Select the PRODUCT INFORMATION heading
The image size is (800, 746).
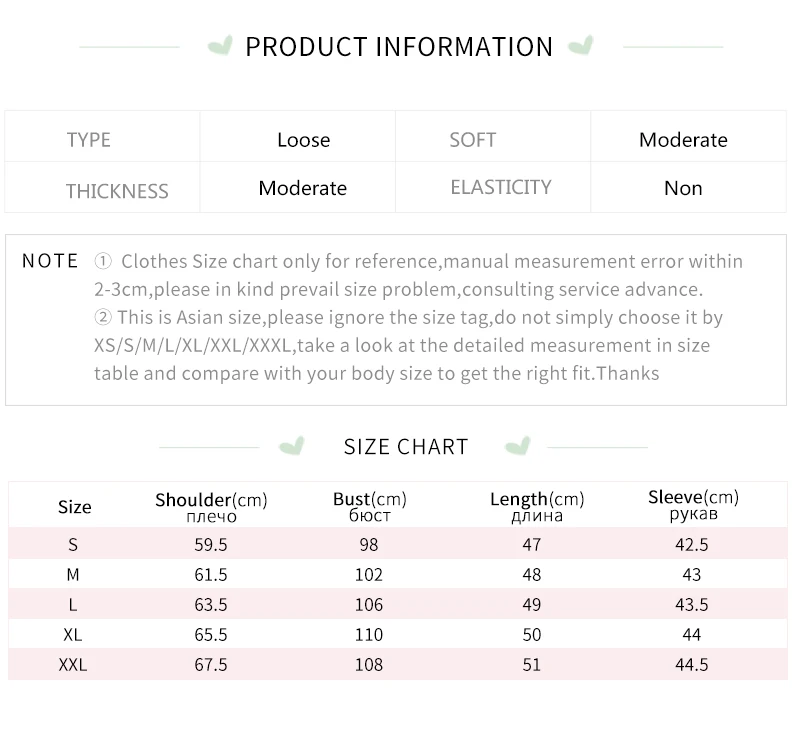coord(399,47)
